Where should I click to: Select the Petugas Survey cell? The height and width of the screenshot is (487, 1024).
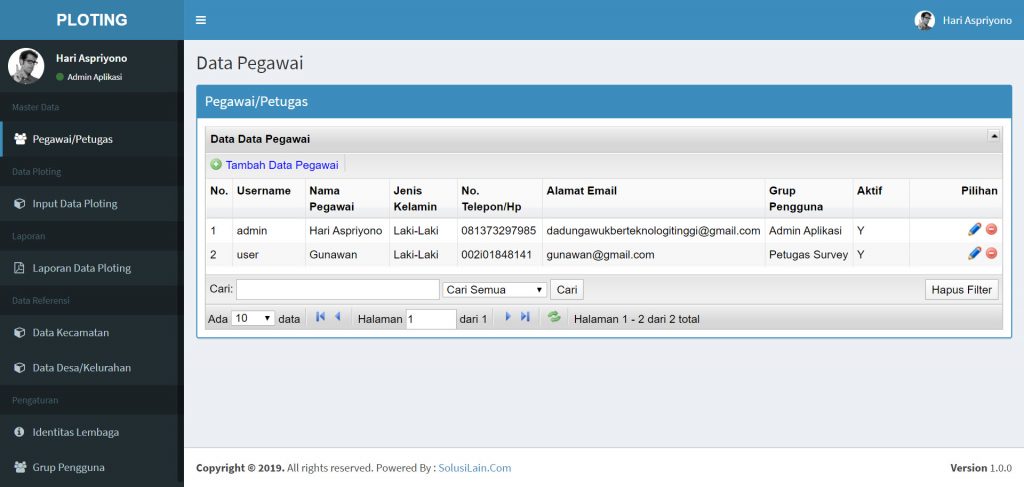[x=808, y=255]
